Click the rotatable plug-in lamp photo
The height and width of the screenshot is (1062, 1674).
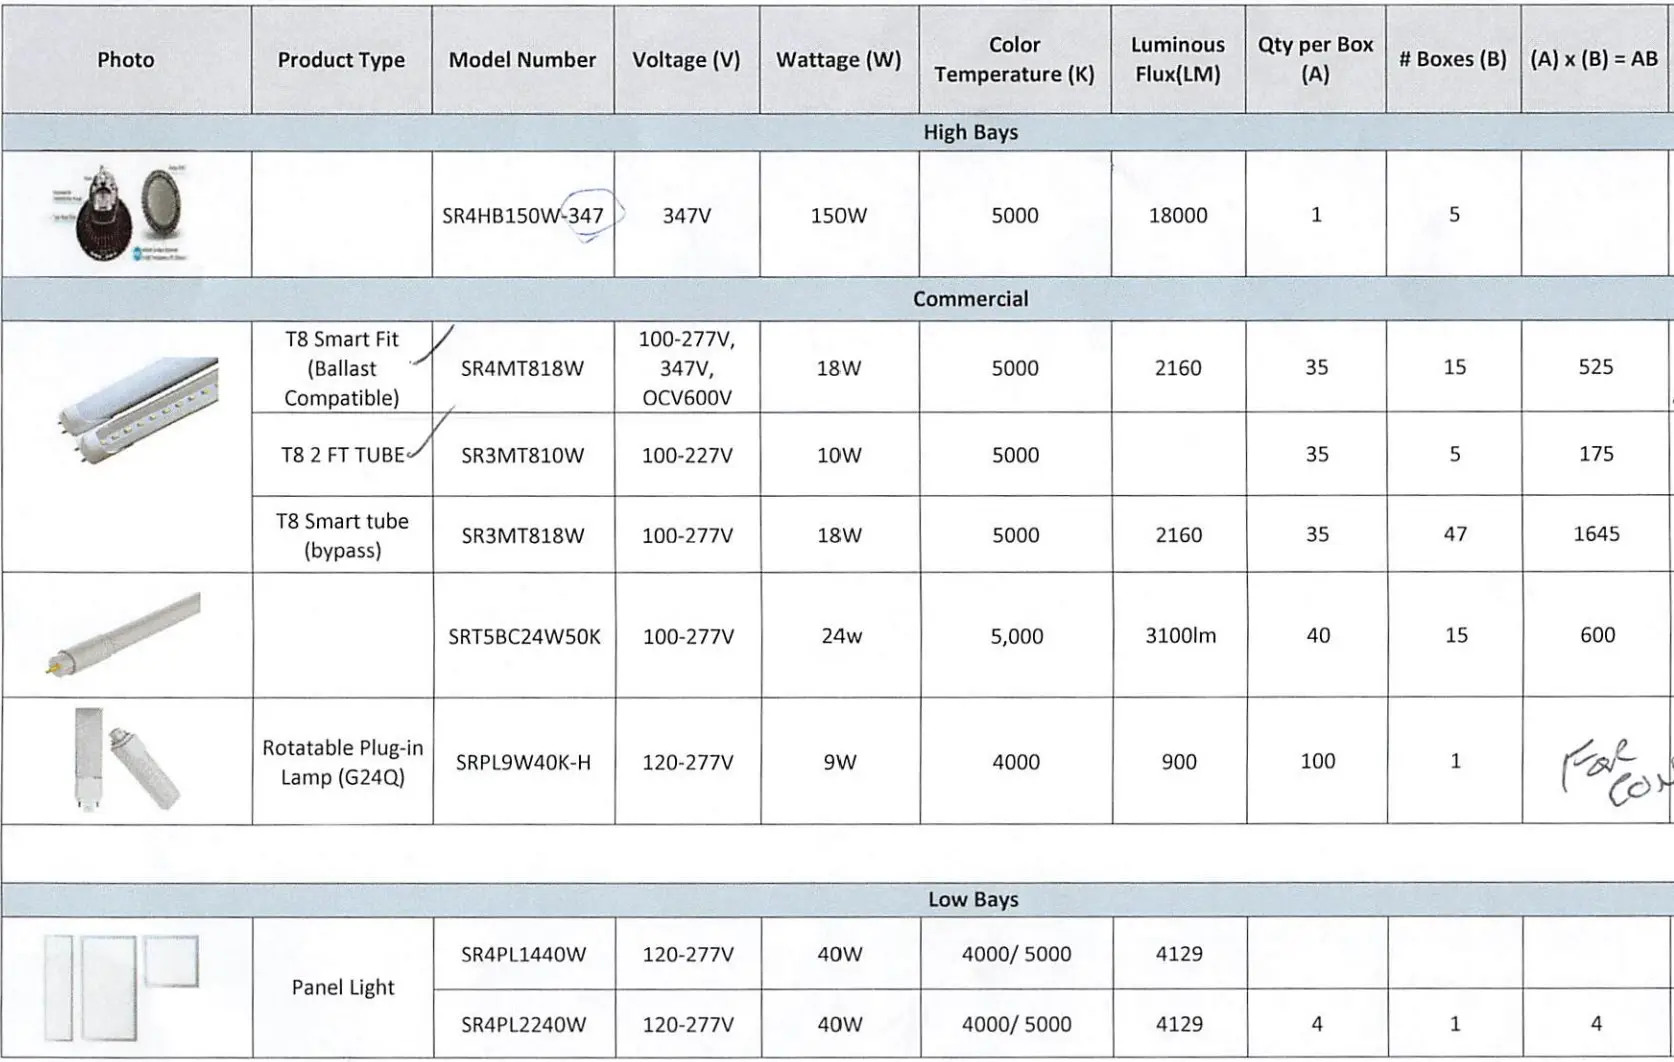(126, 759)
